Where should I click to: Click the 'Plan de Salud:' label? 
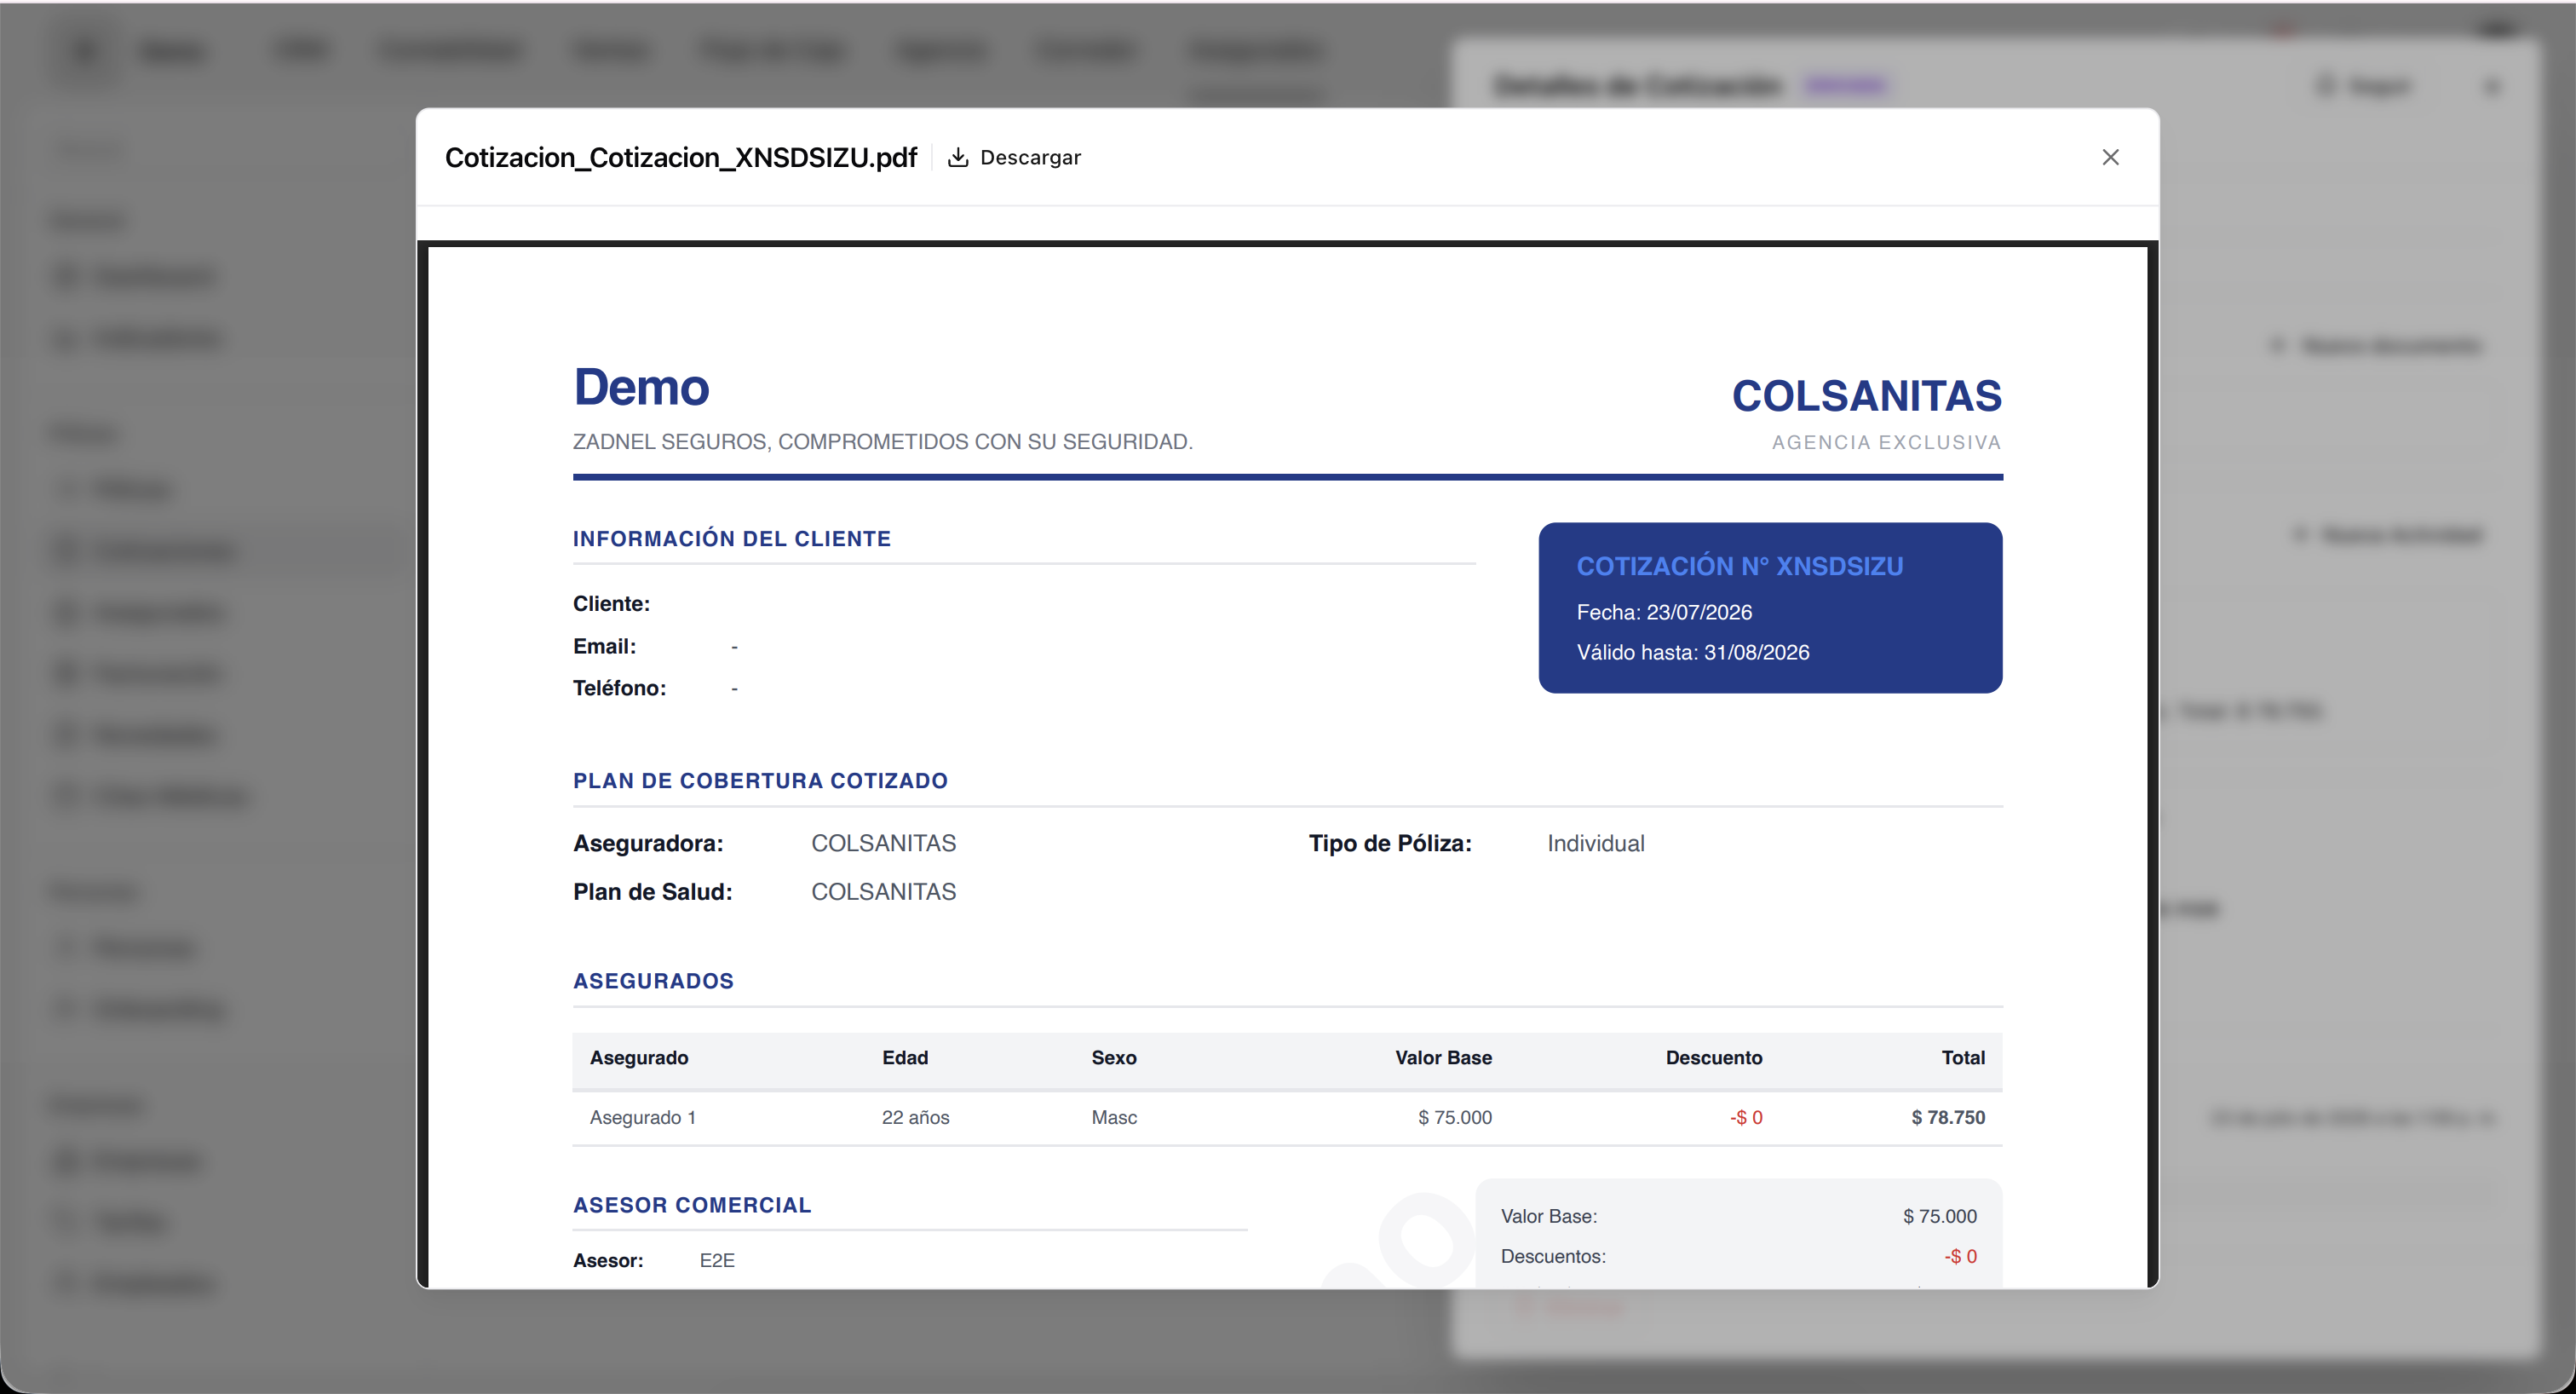pyautogui.click(x=652, y=891)
